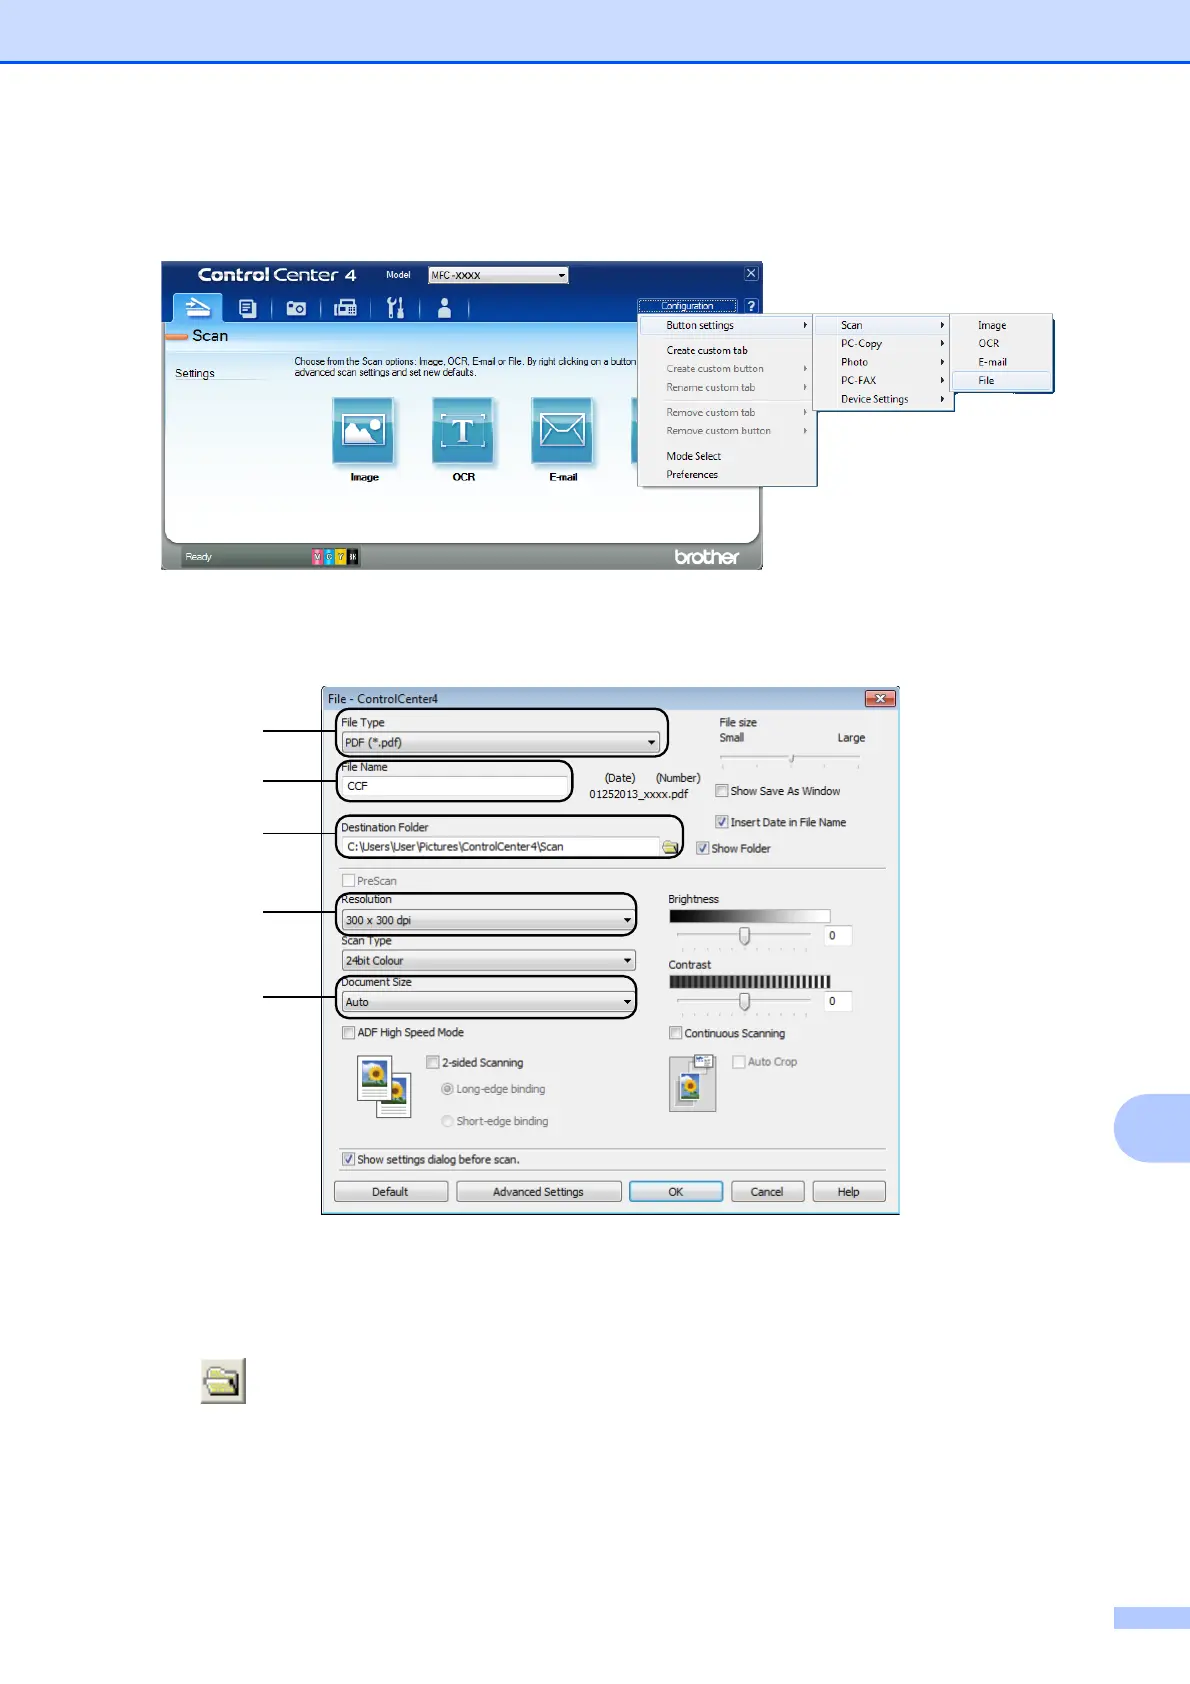The height and width of the screenshot is (1684, 1190).
Task: Click the OCR scan button icon
Action: point(463,431)
